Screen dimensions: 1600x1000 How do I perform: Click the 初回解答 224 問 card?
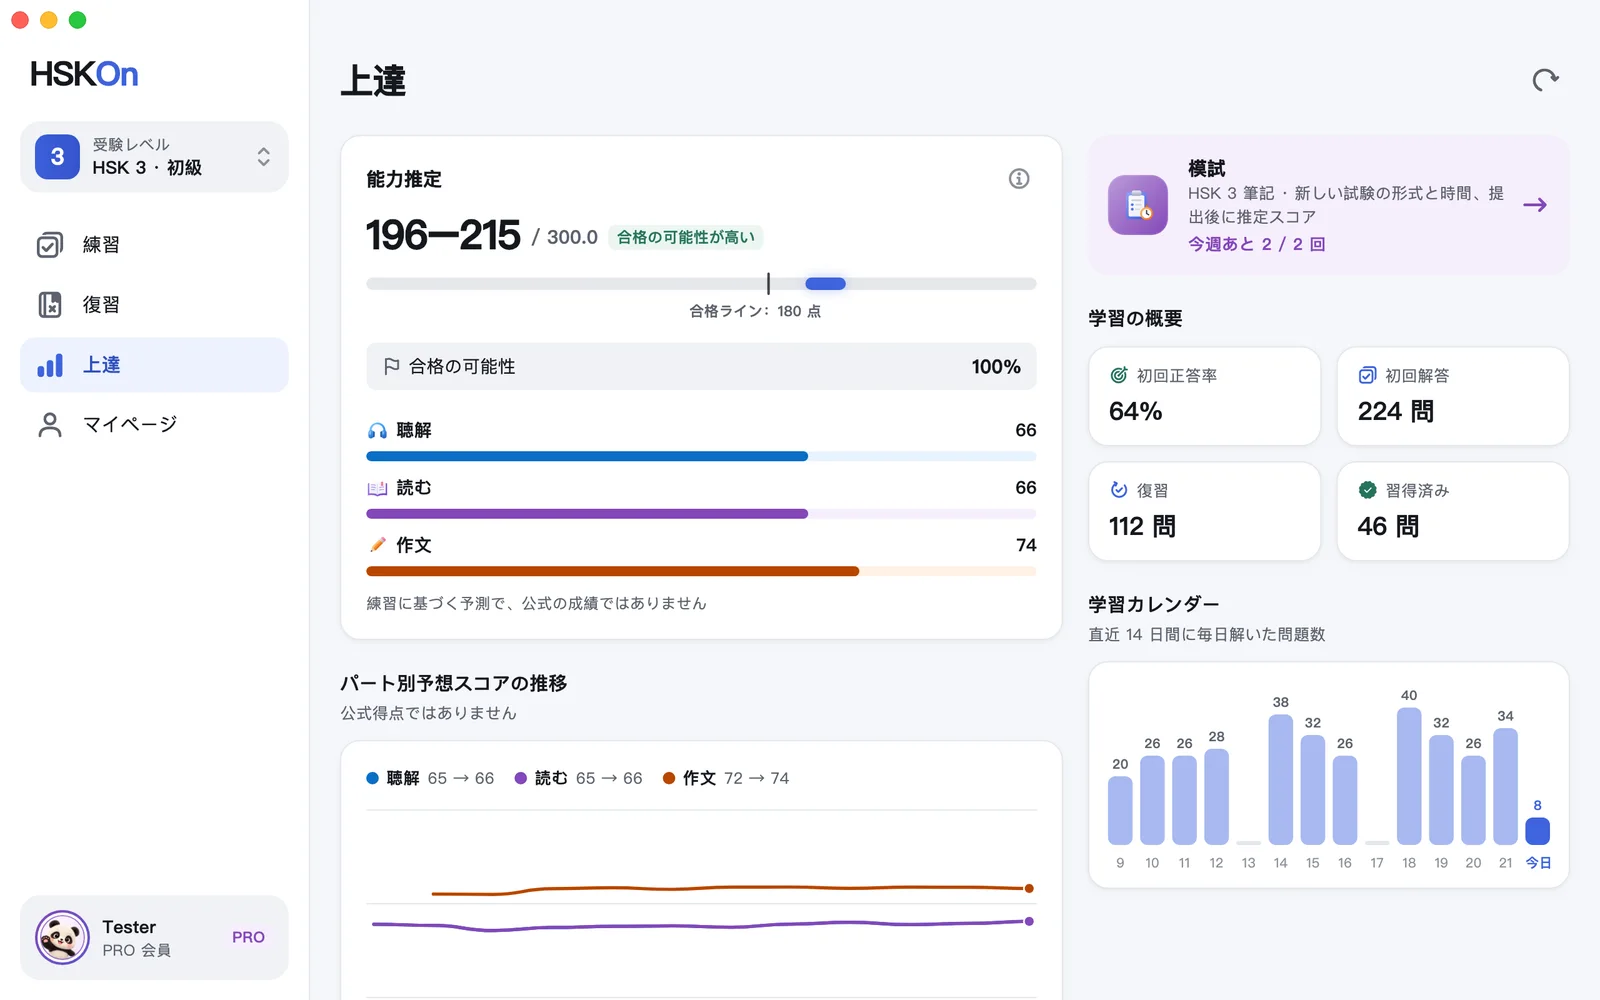pyautogui.click(x=1452, y=396)
